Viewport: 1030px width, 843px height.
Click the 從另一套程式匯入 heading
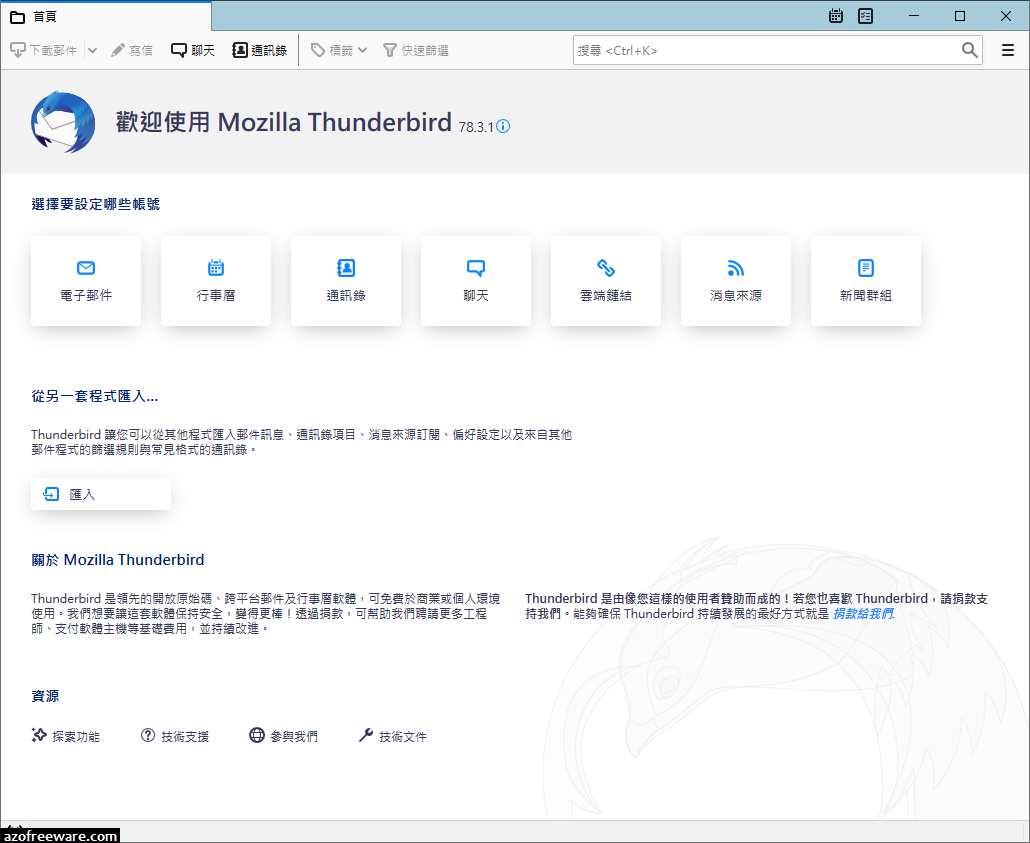[95, 396]
